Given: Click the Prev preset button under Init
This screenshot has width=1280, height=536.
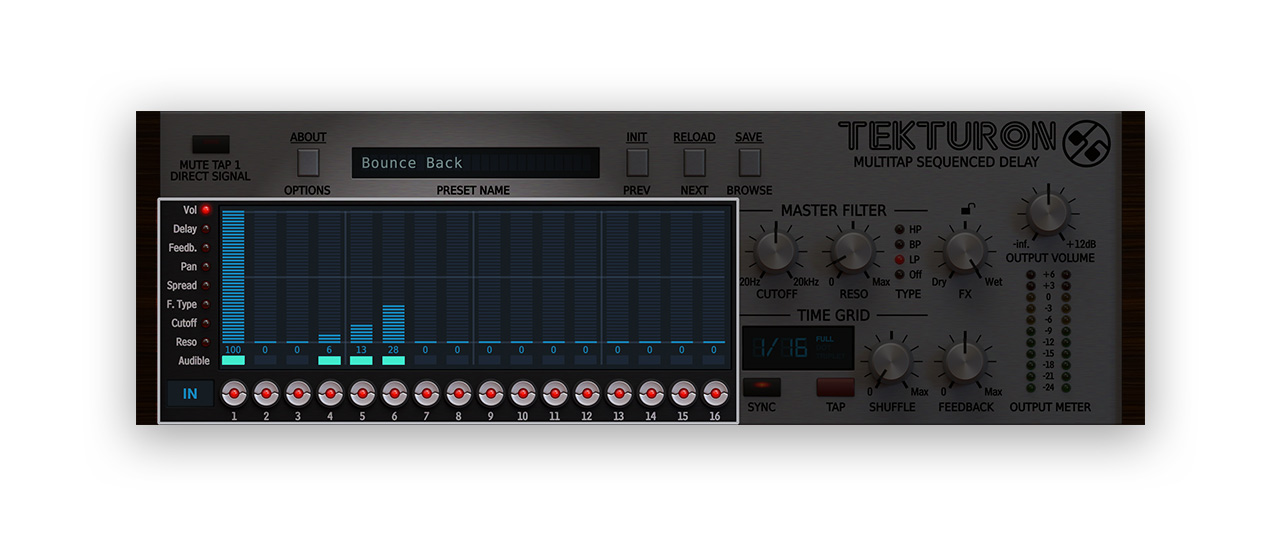Looking at the screenshot, I should tap(637, 162).
